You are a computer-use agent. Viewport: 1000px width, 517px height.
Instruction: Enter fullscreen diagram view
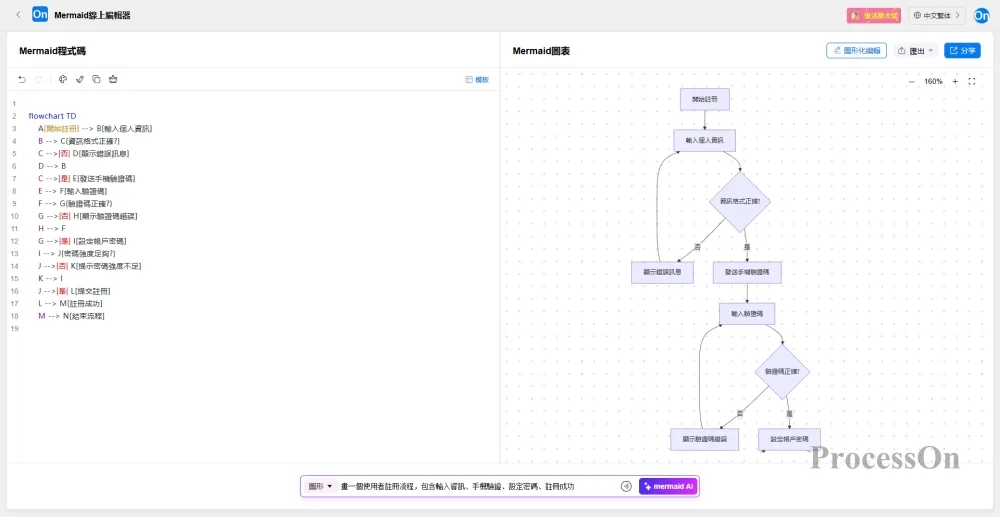972,81
